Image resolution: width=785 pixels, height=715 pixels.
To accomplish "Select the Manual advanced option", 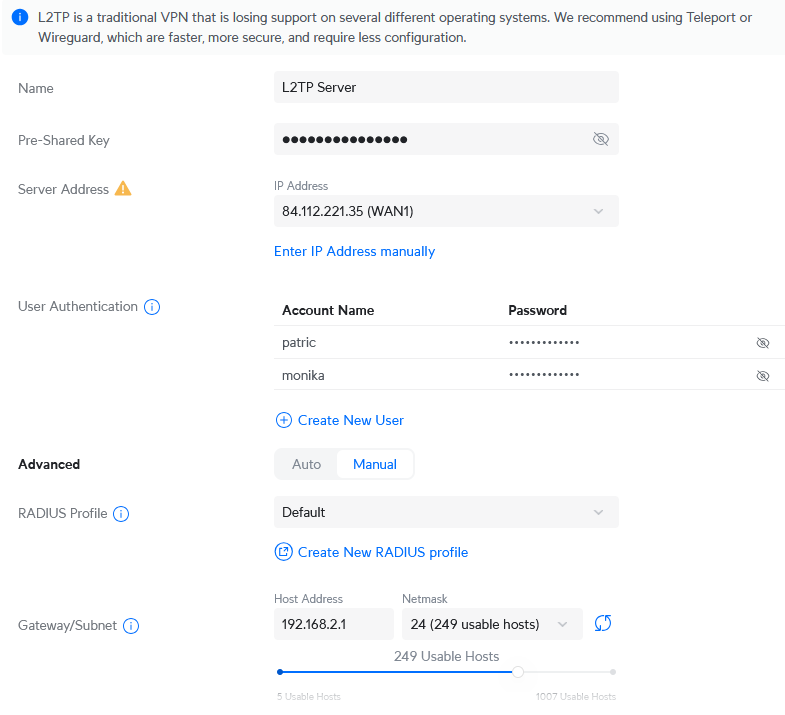I will pyautogui.click(x=375, y=464).
